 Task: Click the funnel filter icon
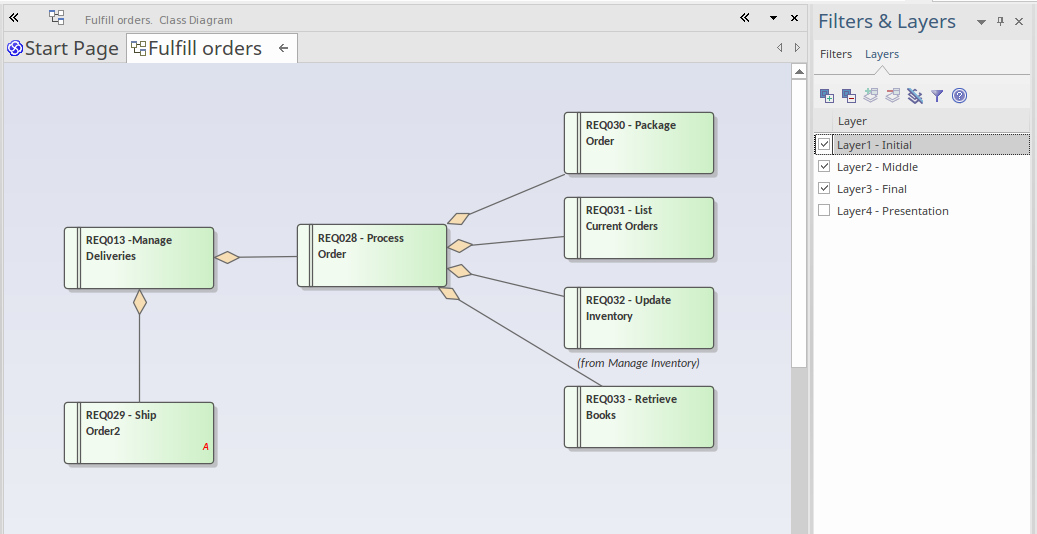(x=937, y=96)
